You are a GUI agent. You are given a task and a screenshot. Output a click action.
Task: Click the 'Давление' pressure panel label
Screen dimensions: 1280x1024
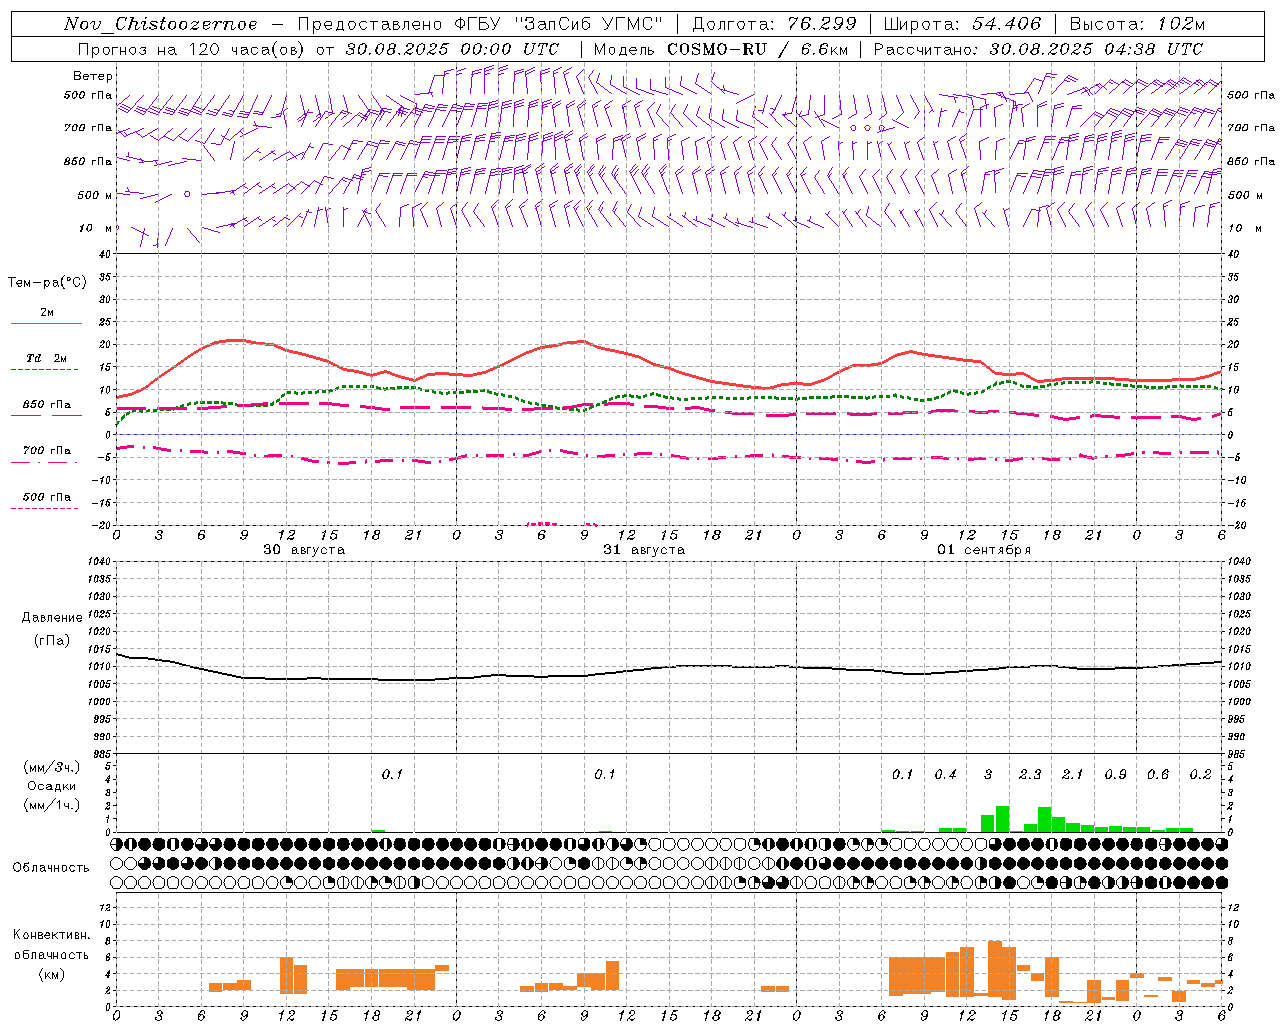(x=52, y=618)
